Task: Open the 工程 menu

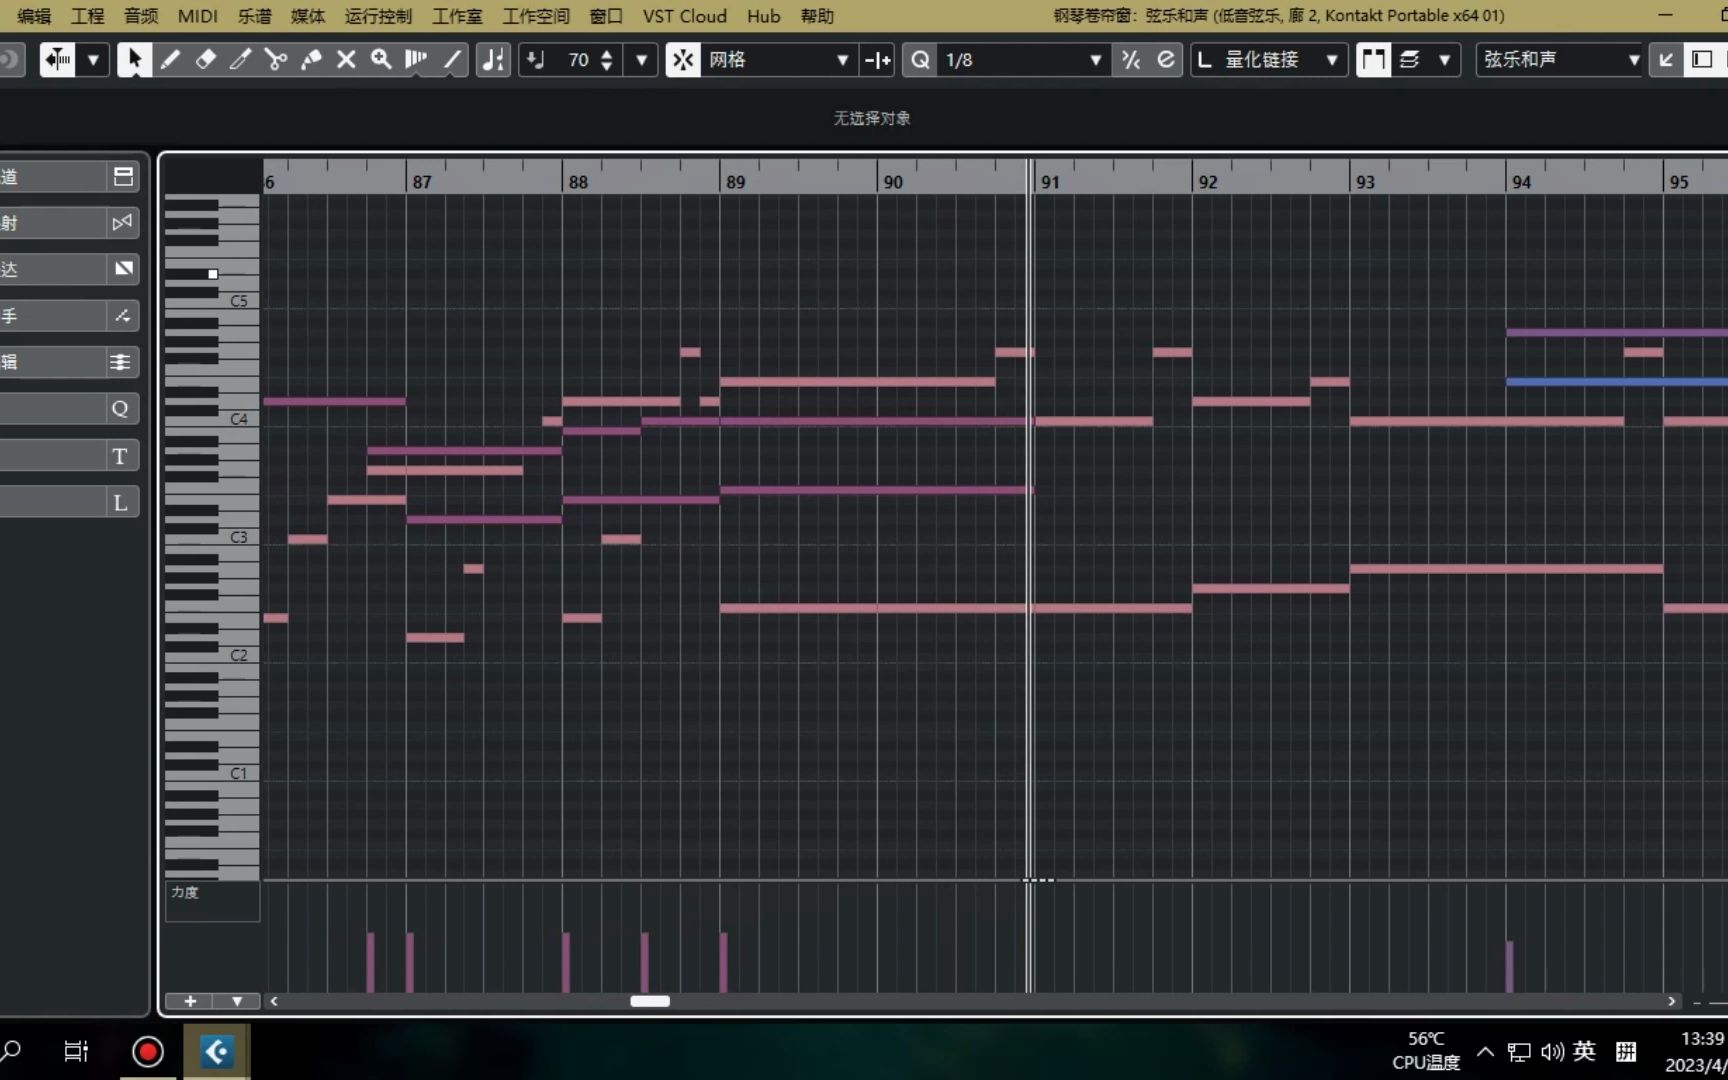Action: (x=87, y=16)
